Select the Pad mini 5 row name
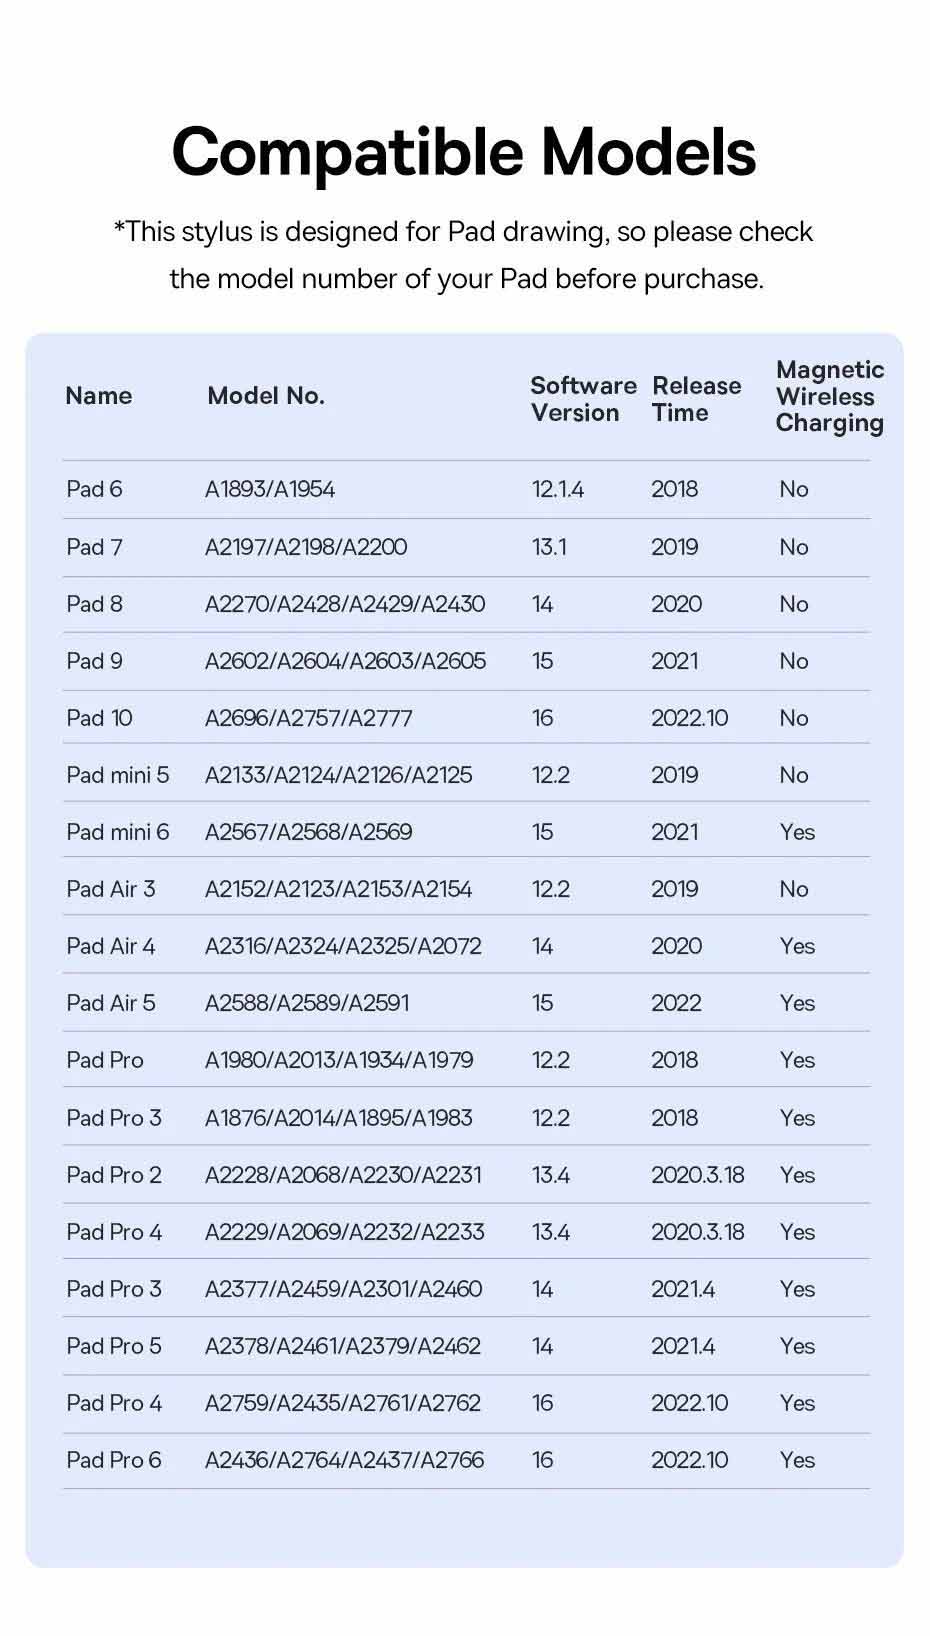This screenshot has width=930, height=1636. click(x=118, y=775)
